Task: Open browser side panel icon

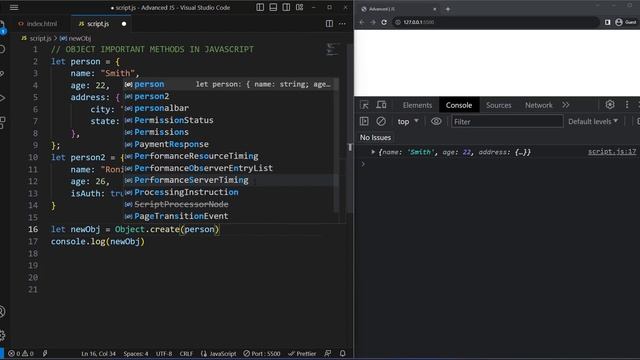Action: [x=607, y=22]
